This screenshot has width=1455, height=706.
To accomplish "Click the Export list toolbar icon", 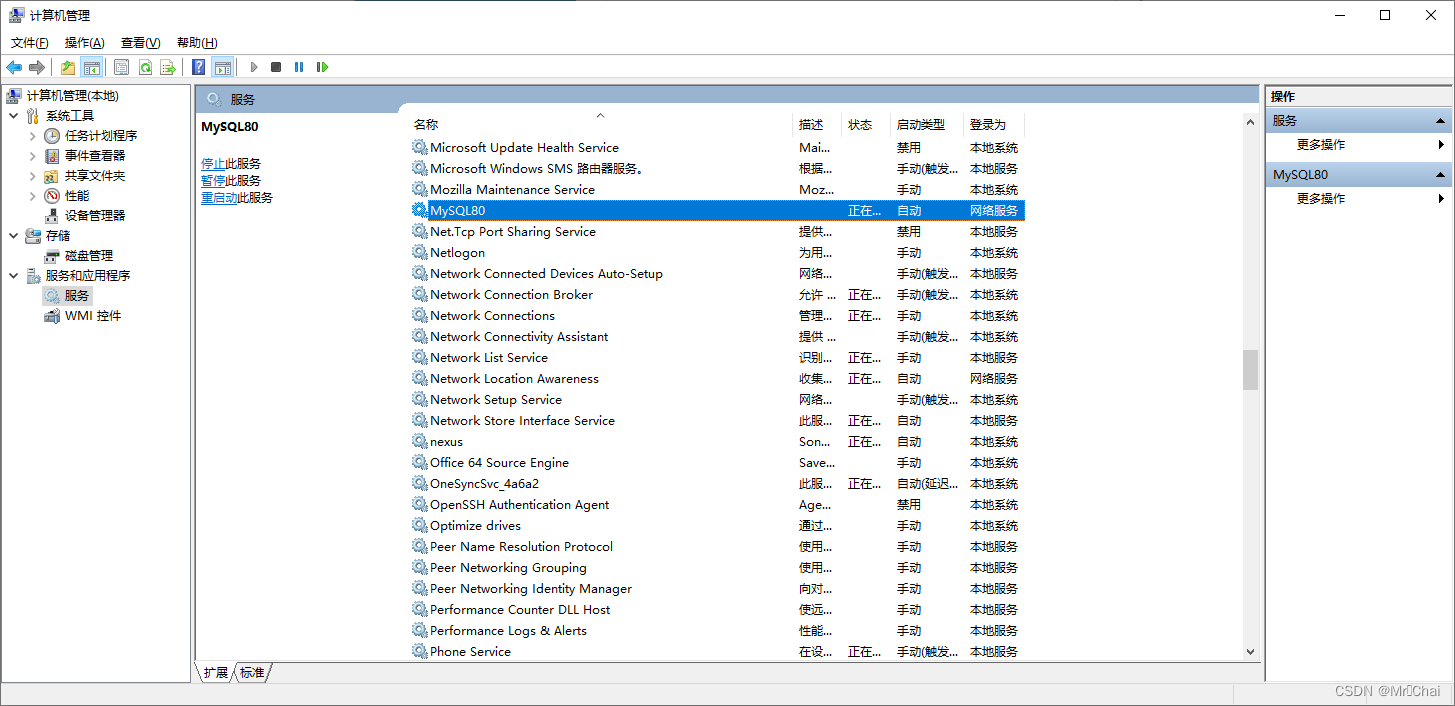I will (x=168, y=67).
